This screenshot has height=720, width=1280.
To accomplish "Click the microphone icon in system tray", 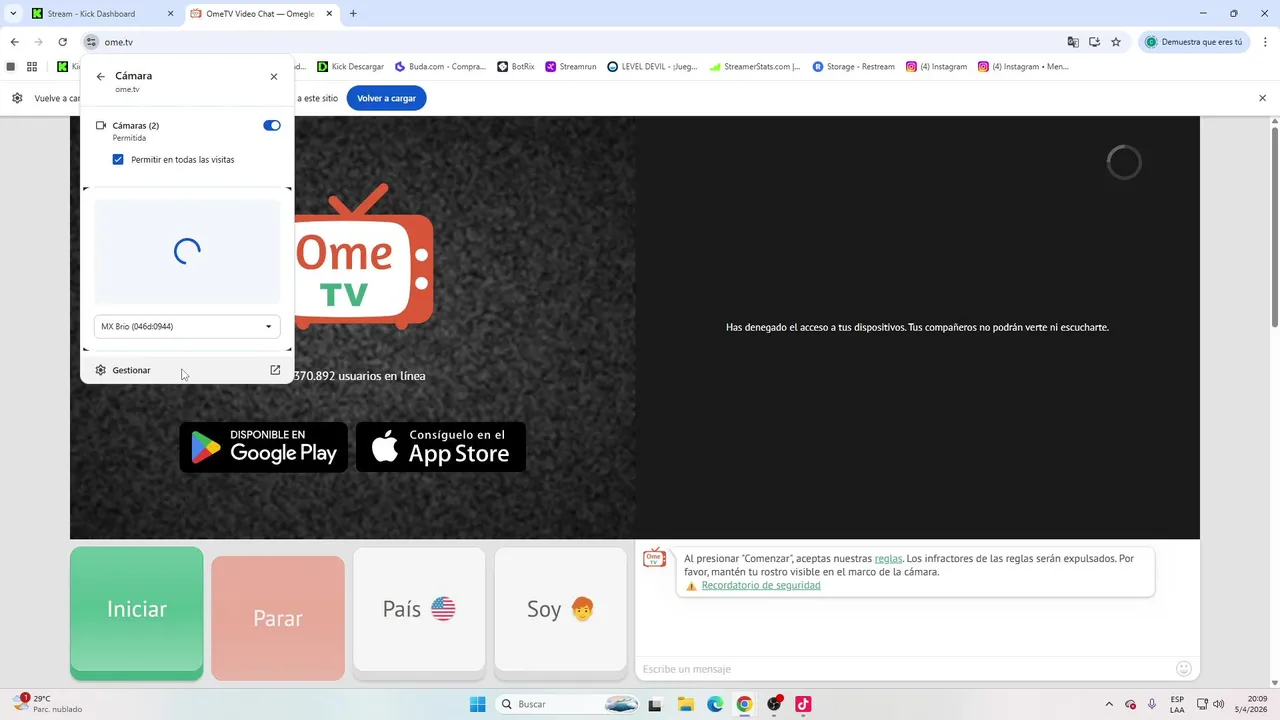I will coord(1152,704).
